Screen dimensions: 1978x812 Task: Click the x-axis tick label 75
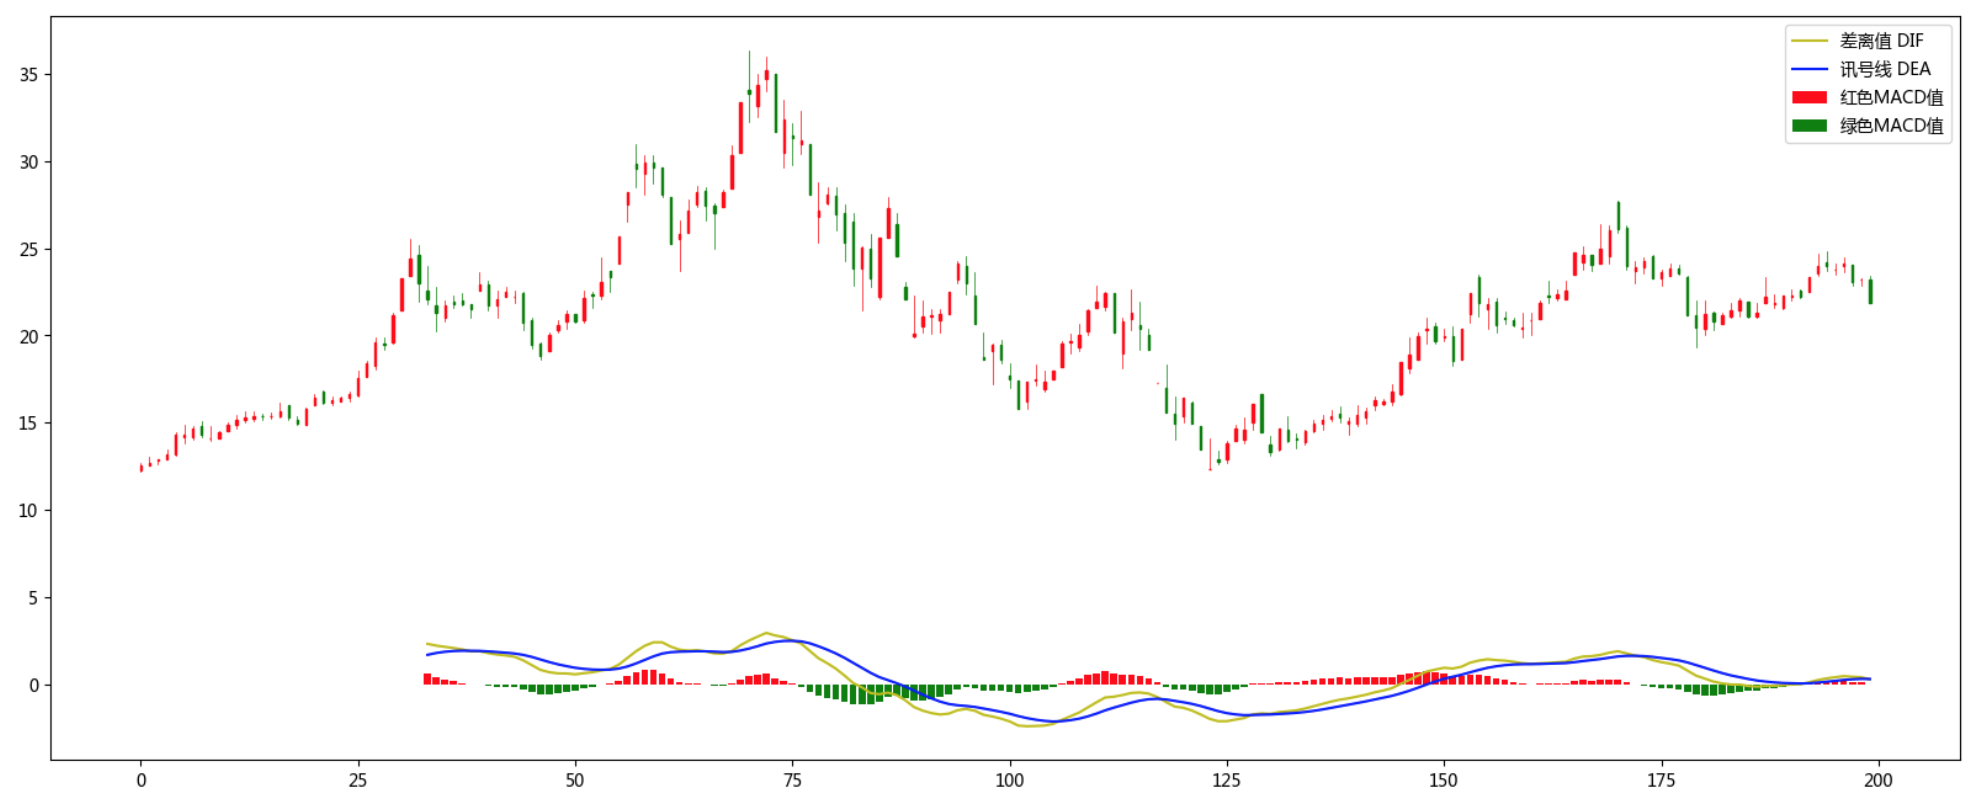pos(792,781)
